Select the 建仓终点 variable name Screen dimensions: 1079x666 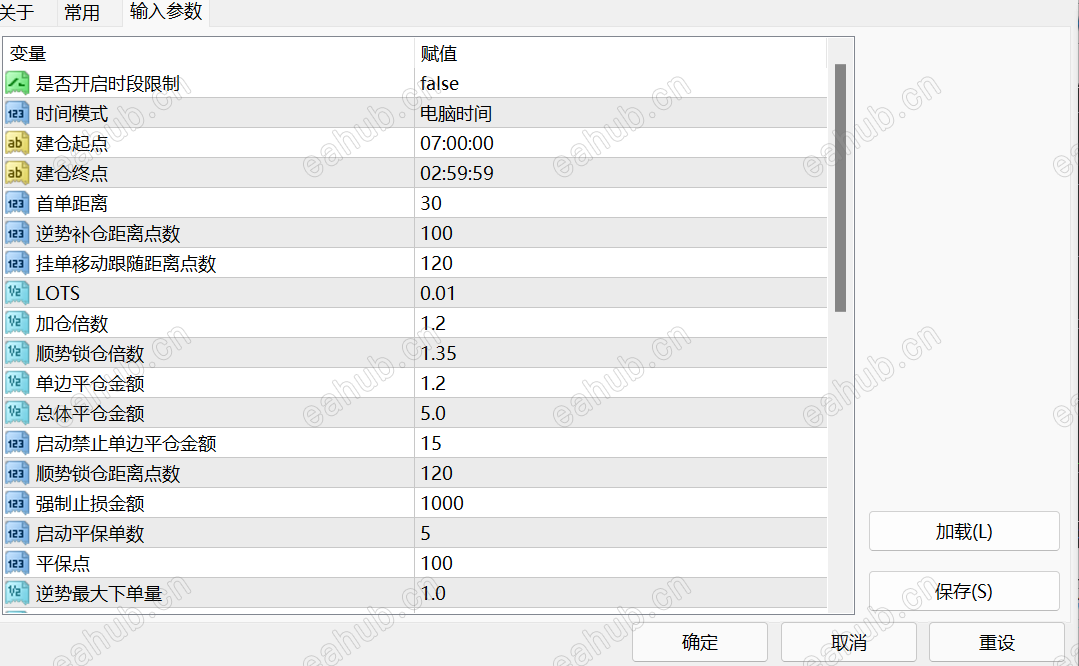point(72,173)
